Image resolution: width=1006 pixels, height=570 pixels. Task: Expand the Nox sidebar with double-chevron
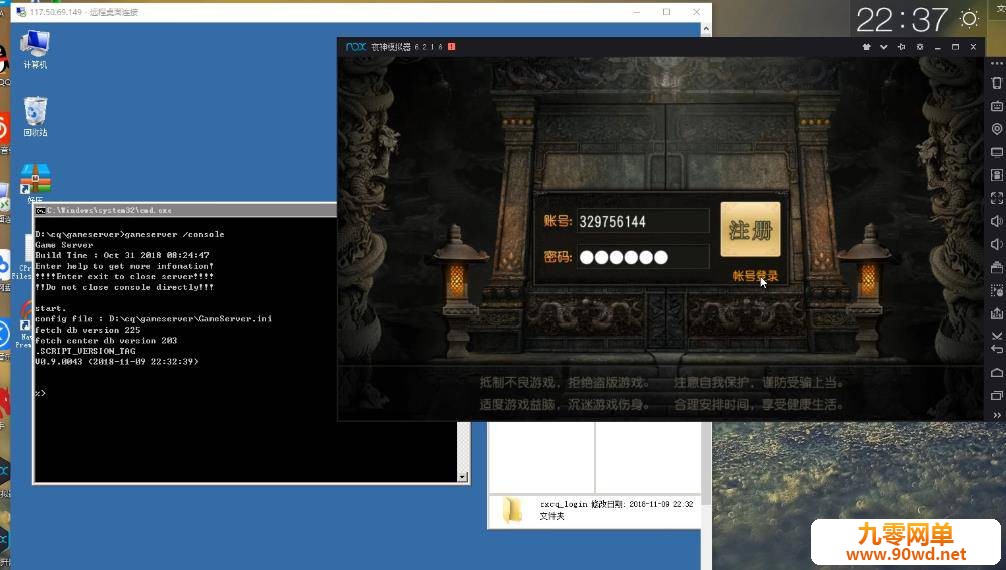click(x=996, y=415)
